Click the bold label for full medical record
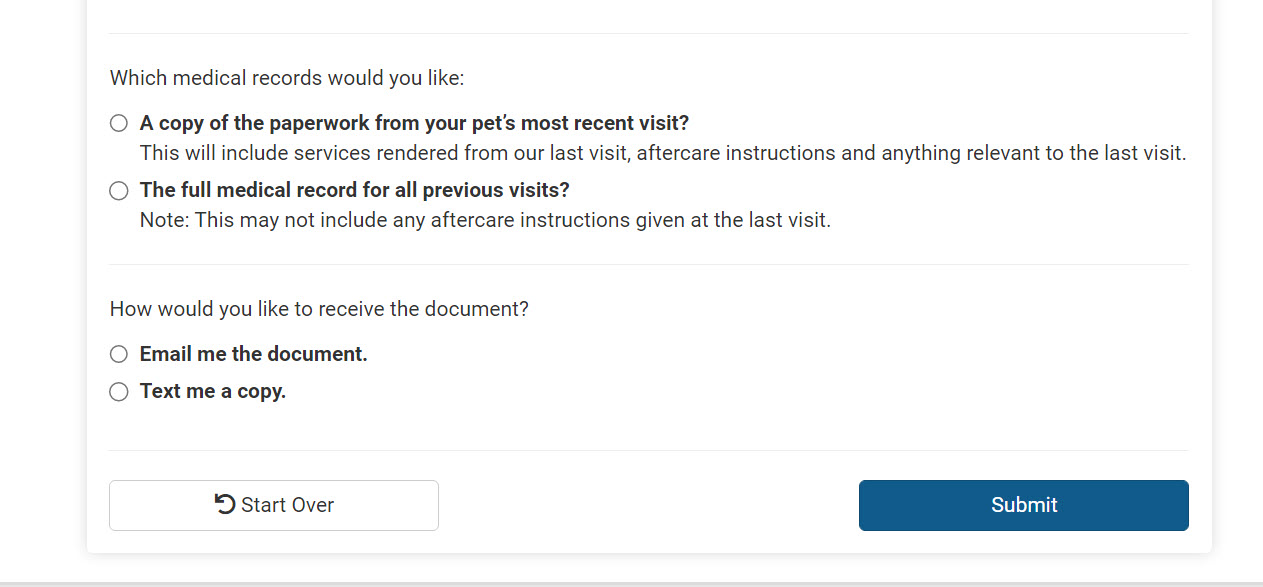This screenshot has height=587, width=1263. pos(354,190)
